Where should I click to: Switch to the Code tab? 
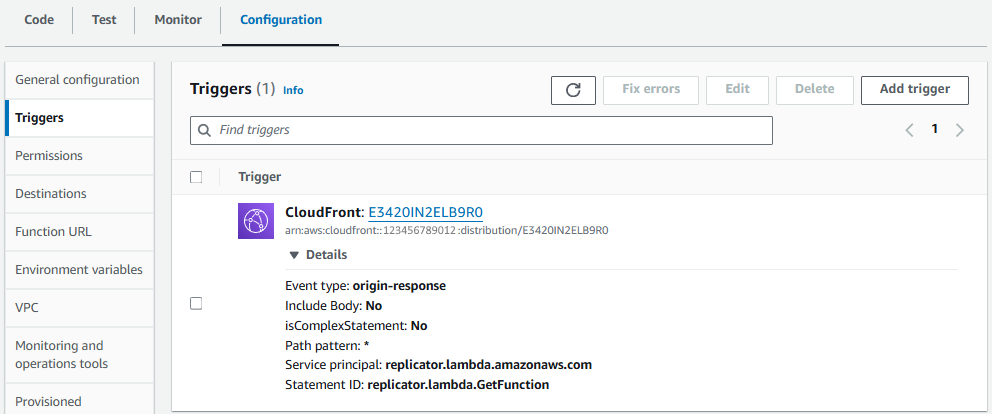pyautogui.click(x=39, y=20)
